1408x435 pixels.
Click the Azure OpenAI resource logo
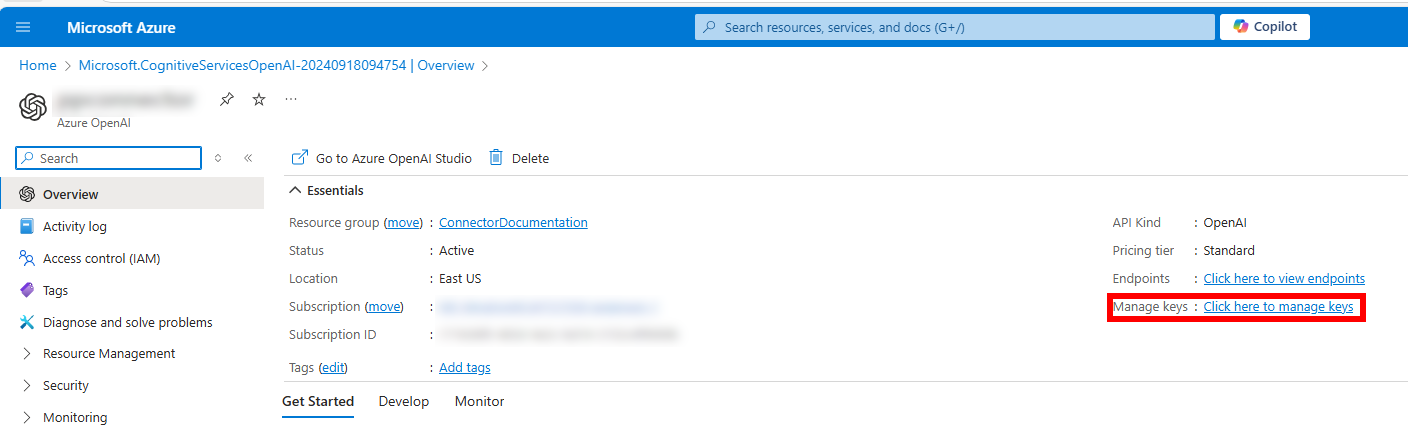pos(33,106)
